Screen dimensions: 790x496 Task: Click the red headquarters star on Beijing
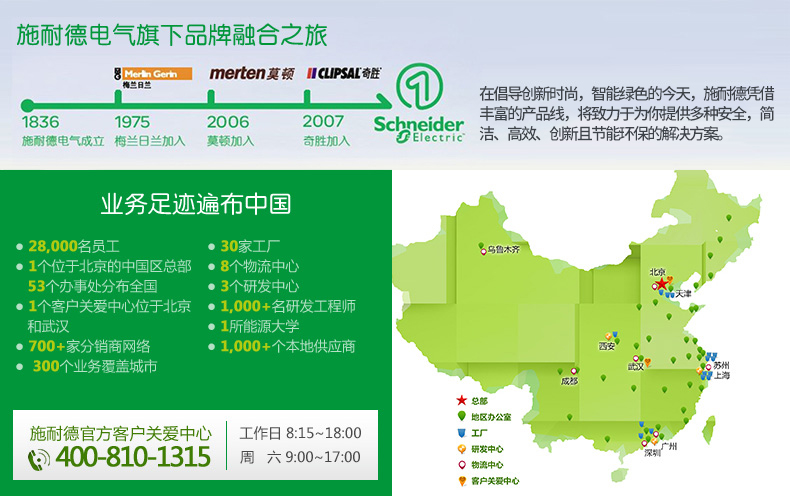point(661,284)
